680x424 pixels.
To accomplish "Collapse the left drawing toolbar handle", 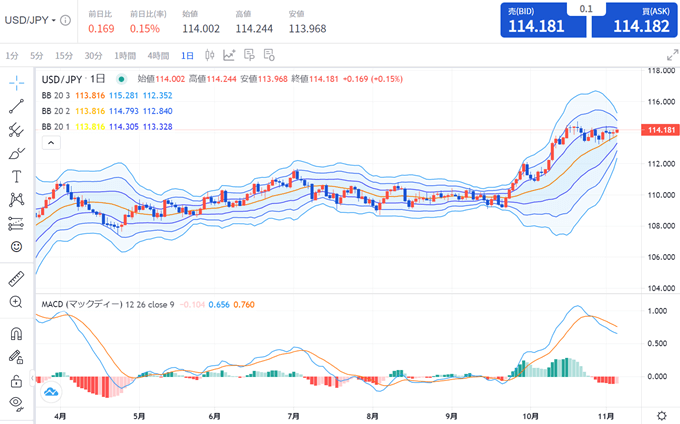I will tap(32, 378).
